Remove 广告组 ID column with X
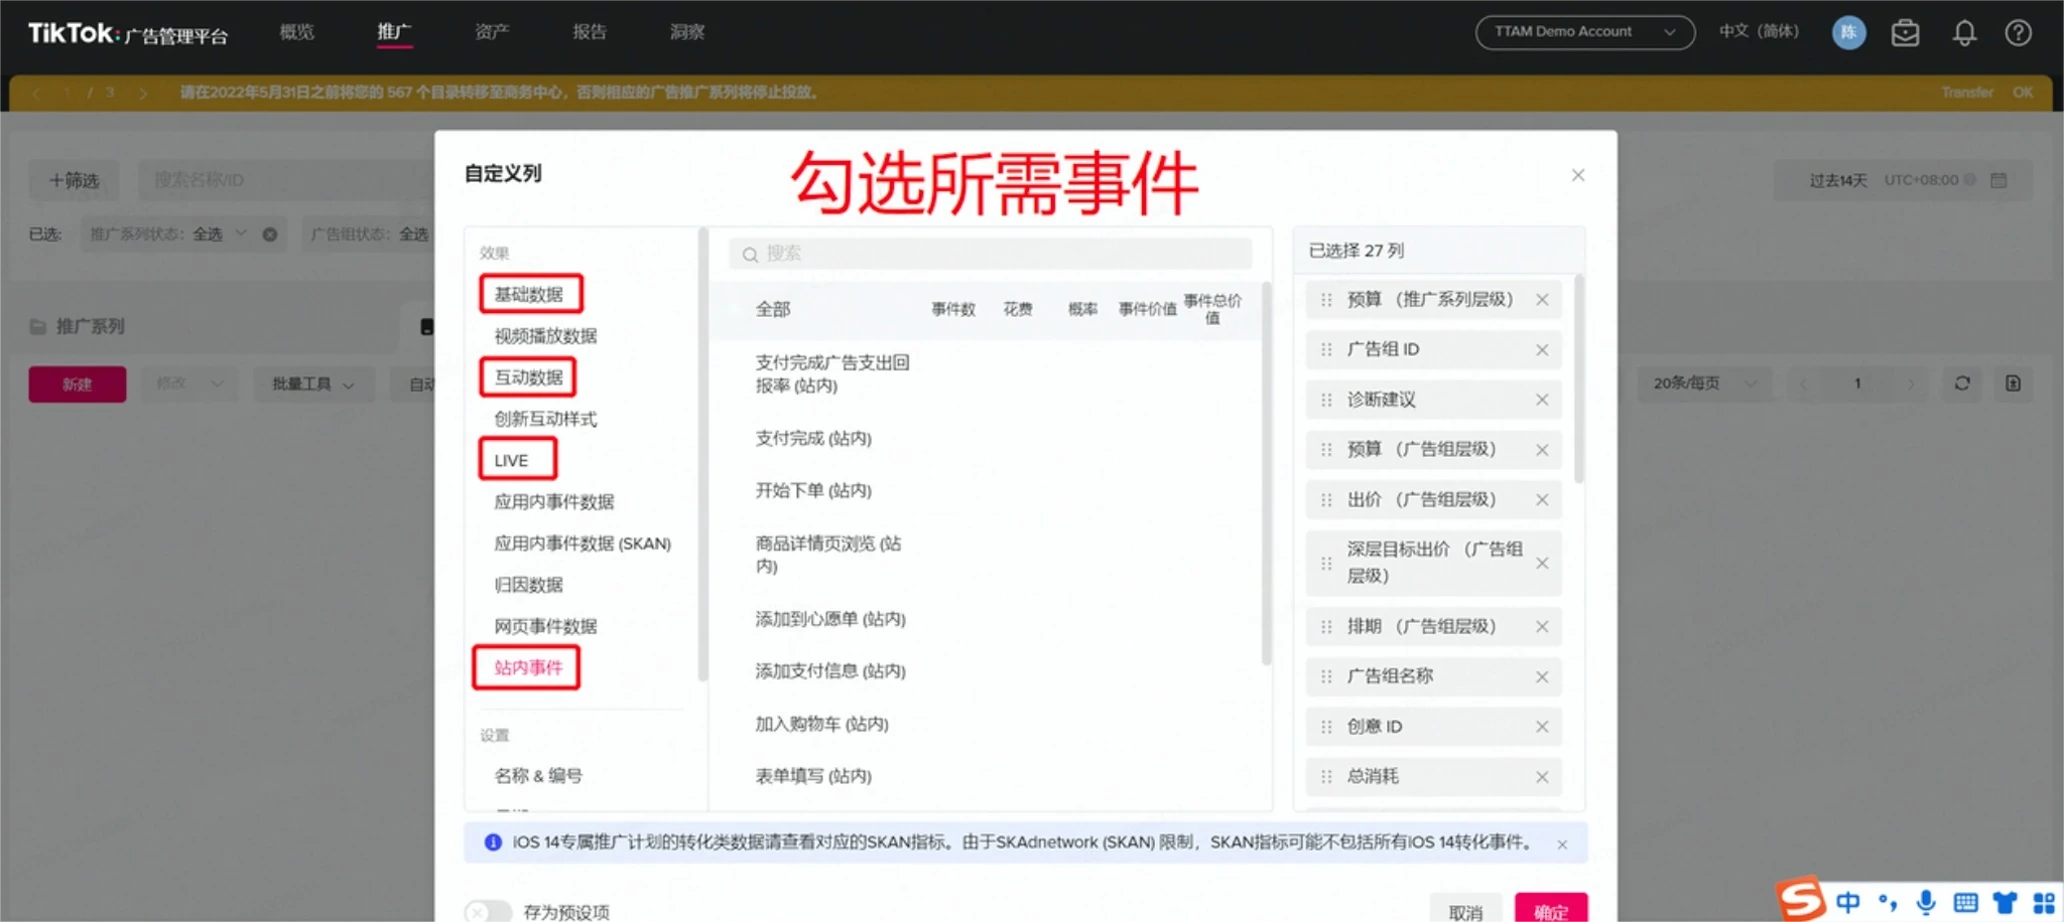Viewport: 2064px width, 922px height. pos(1542,350)
